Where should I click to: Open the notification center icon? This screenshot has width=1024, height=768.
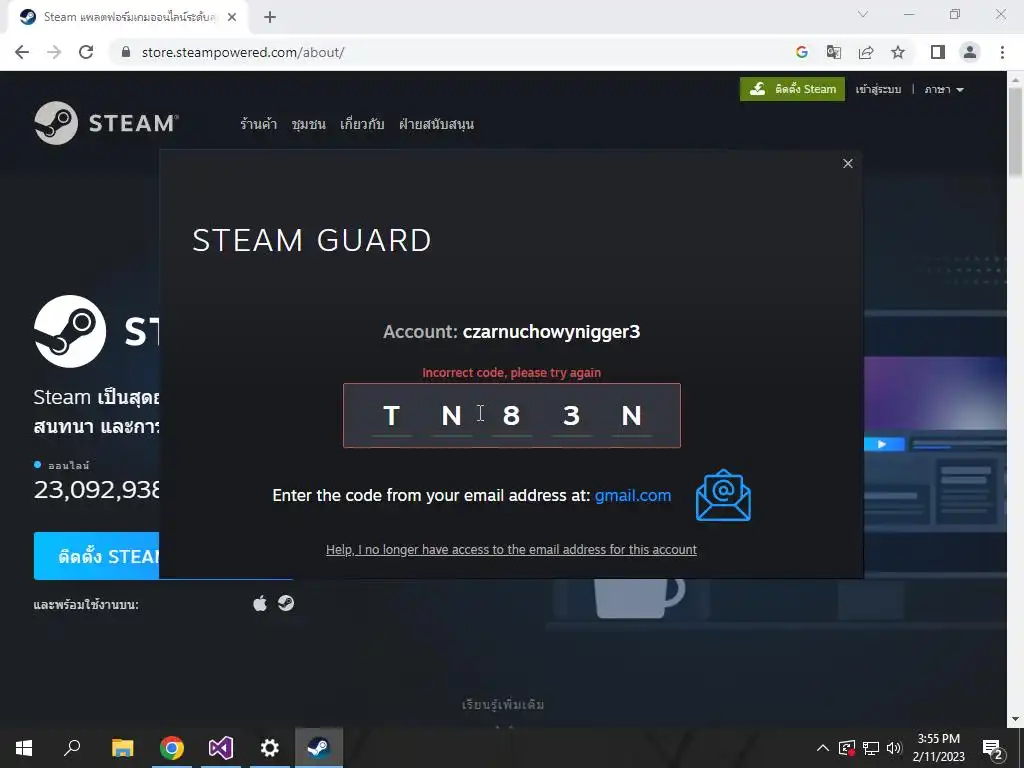(x=993, y=749)
